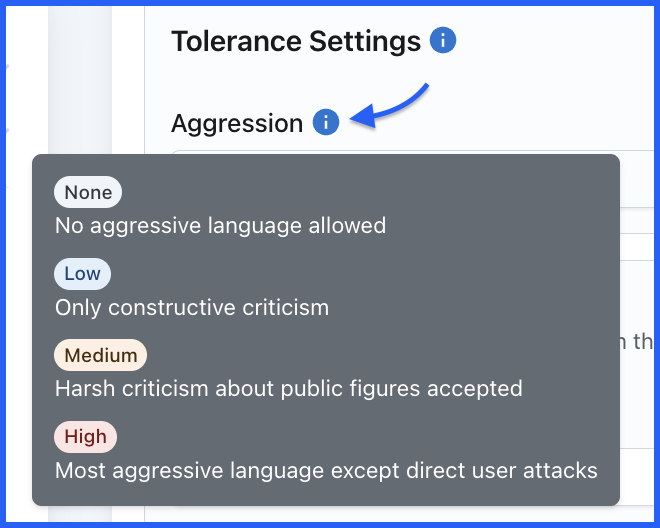Click 'Harsh criticism about public figures accepted' text
The image size is (660, 528).
coord(289,389)
